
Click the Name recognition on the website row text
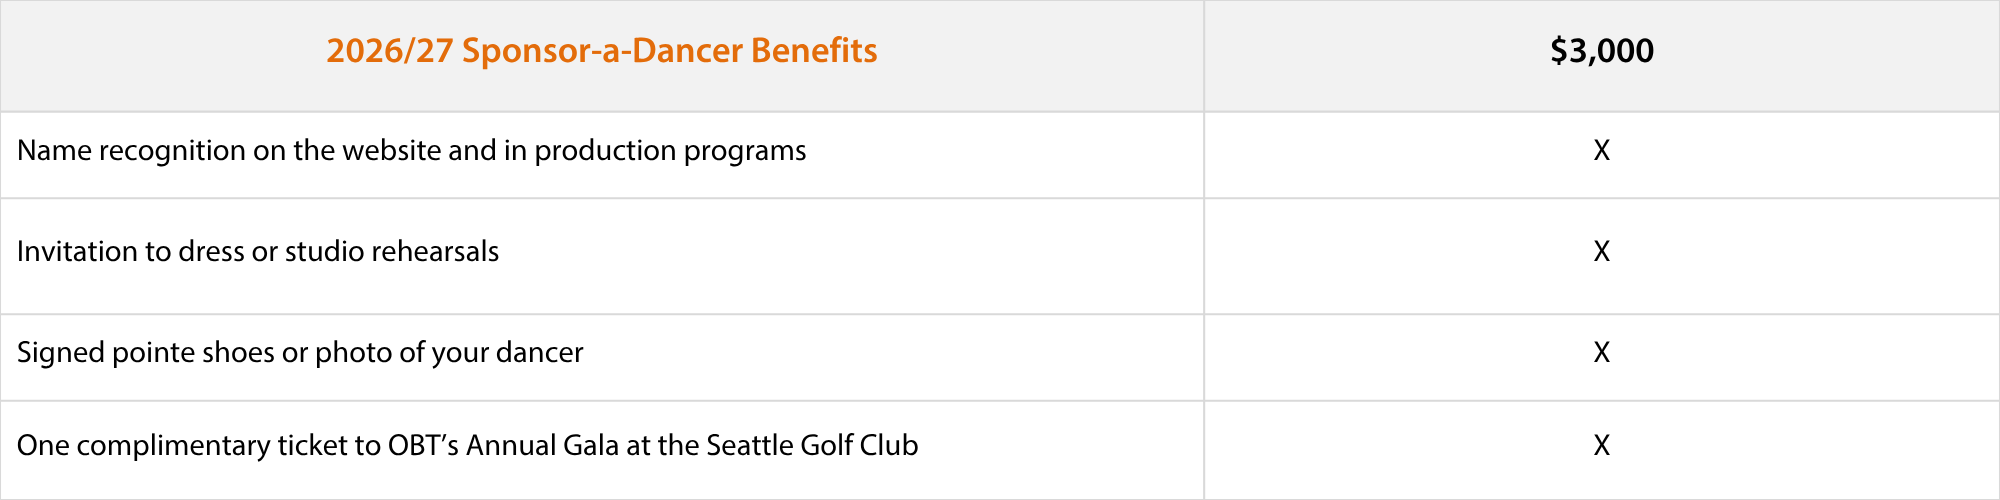[411, 151]
